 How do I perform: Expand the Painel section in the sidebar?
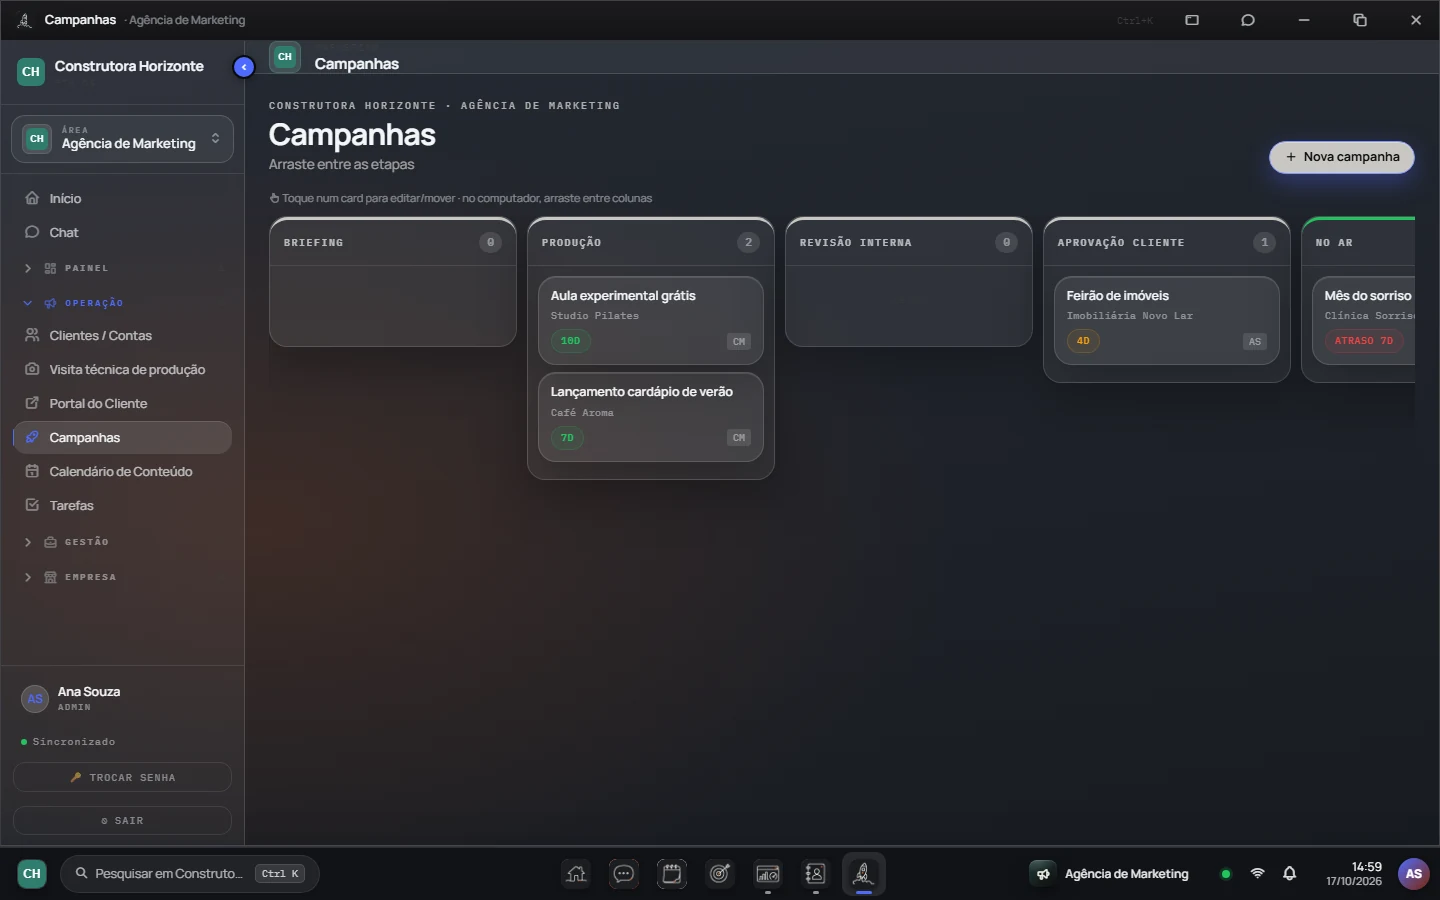[x=122, y=268]
